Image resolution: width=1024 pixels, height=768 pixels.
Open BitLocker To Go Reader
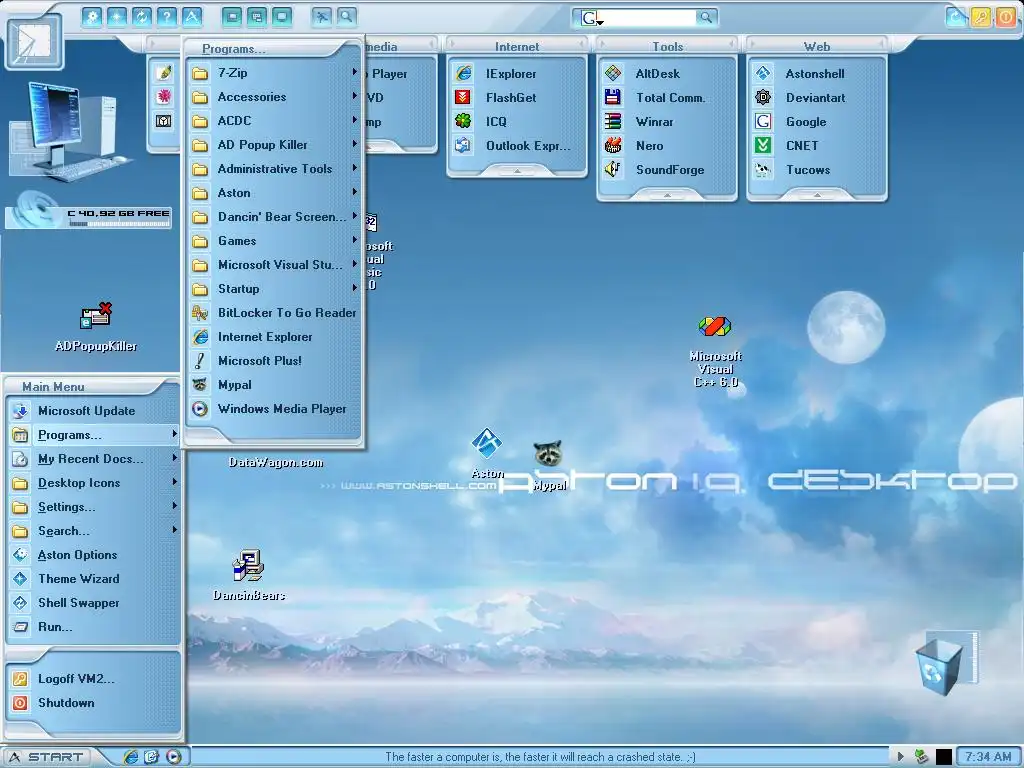274,313
